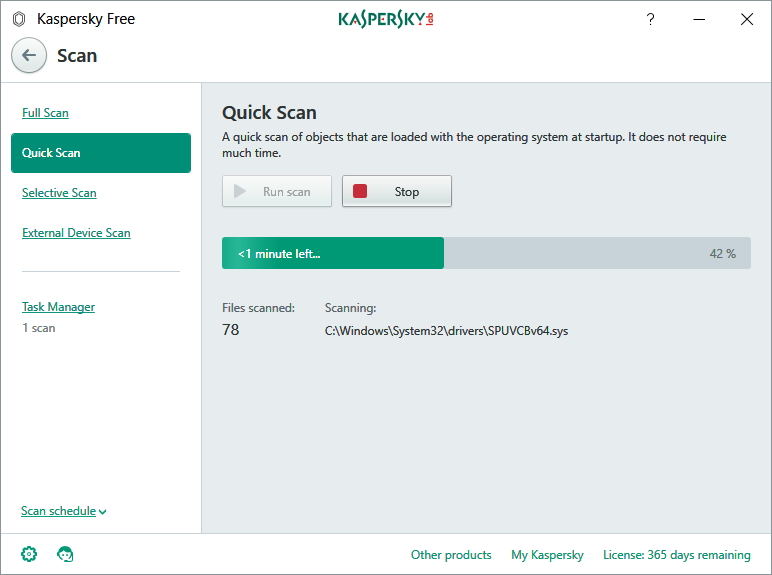Click the Scan page title
The width and height of the screenshot is (772, 575).
click(77, 56)
